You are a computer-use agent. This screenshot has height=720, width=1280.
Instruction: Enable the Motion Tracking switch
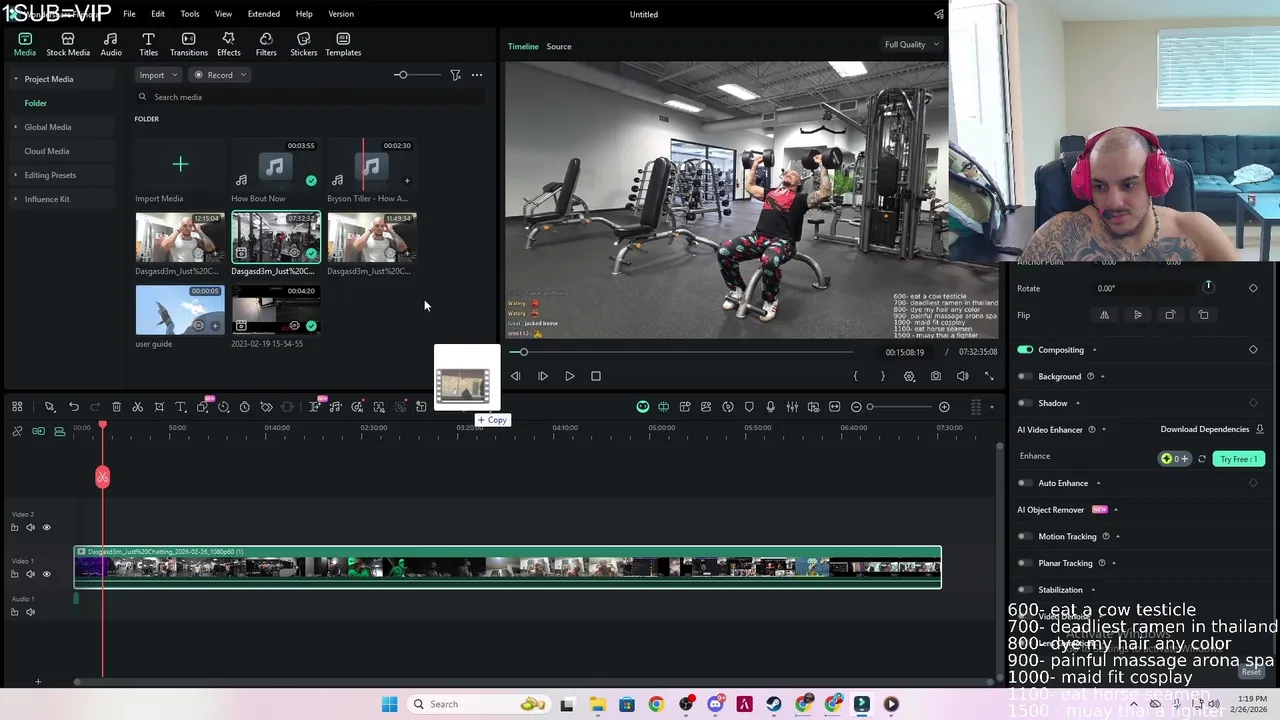pos(1025,536)
